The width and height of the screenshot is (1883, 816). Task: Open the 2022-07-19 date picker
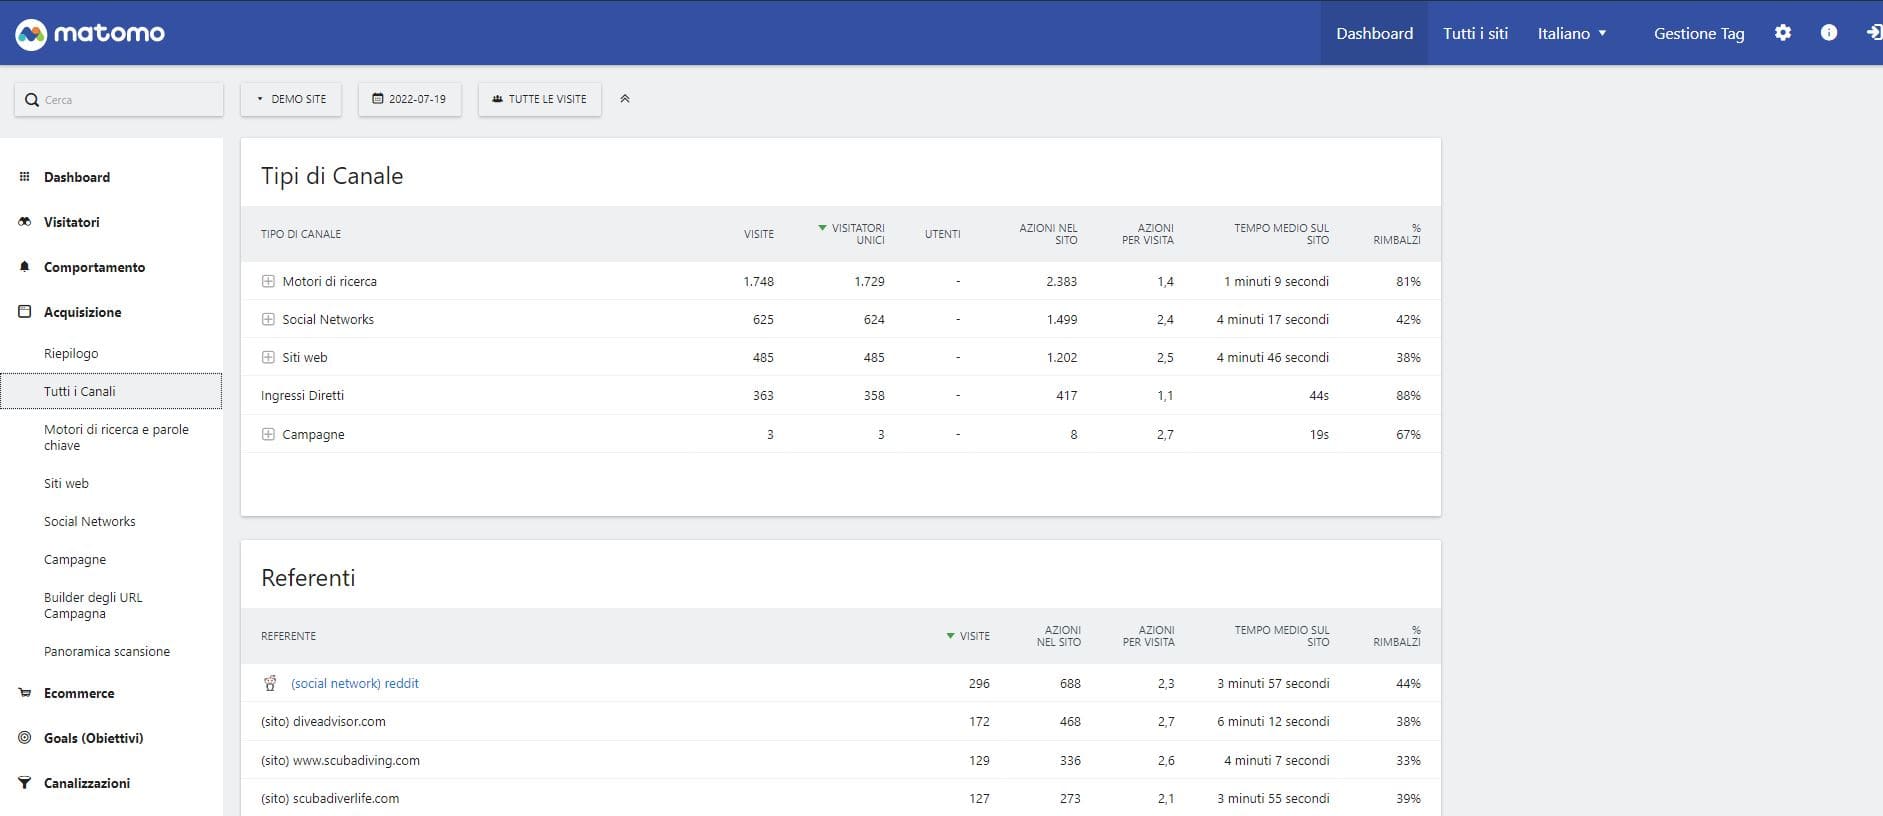click(410, 99)
